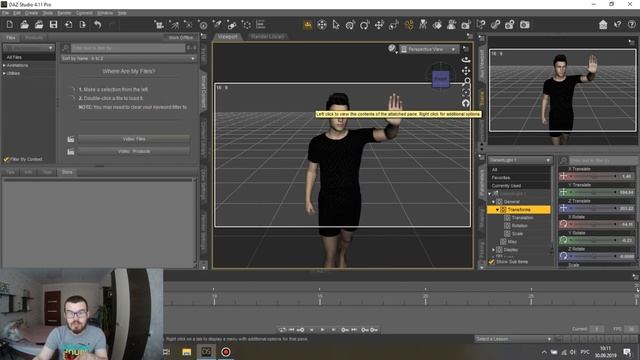Click the X Translate cross icon

click(563, 176)
